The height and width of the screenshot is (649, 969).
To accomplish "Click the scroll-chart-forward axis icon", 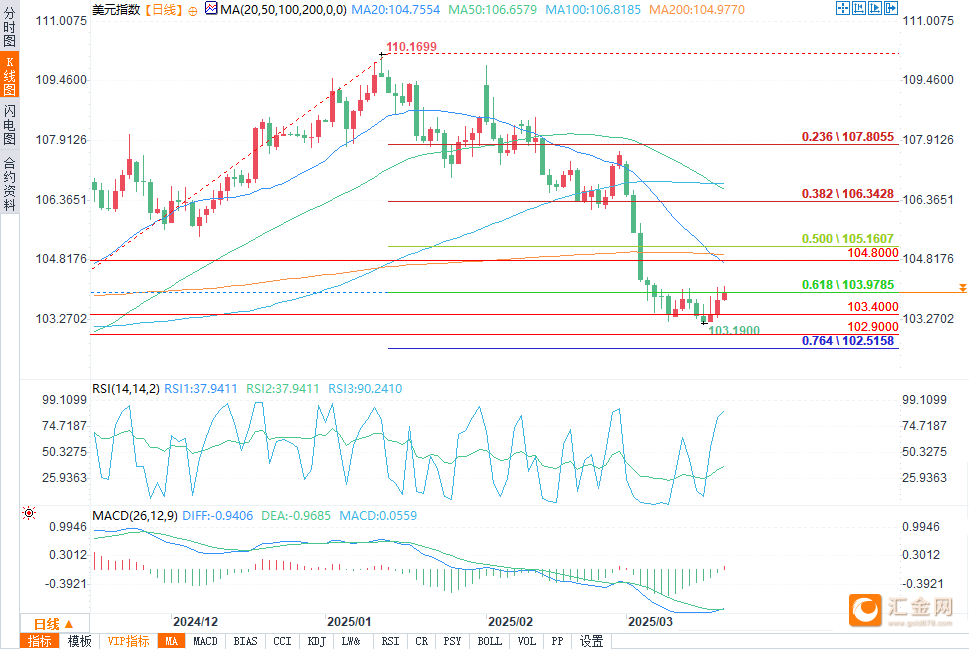I will tap(875, 8).
